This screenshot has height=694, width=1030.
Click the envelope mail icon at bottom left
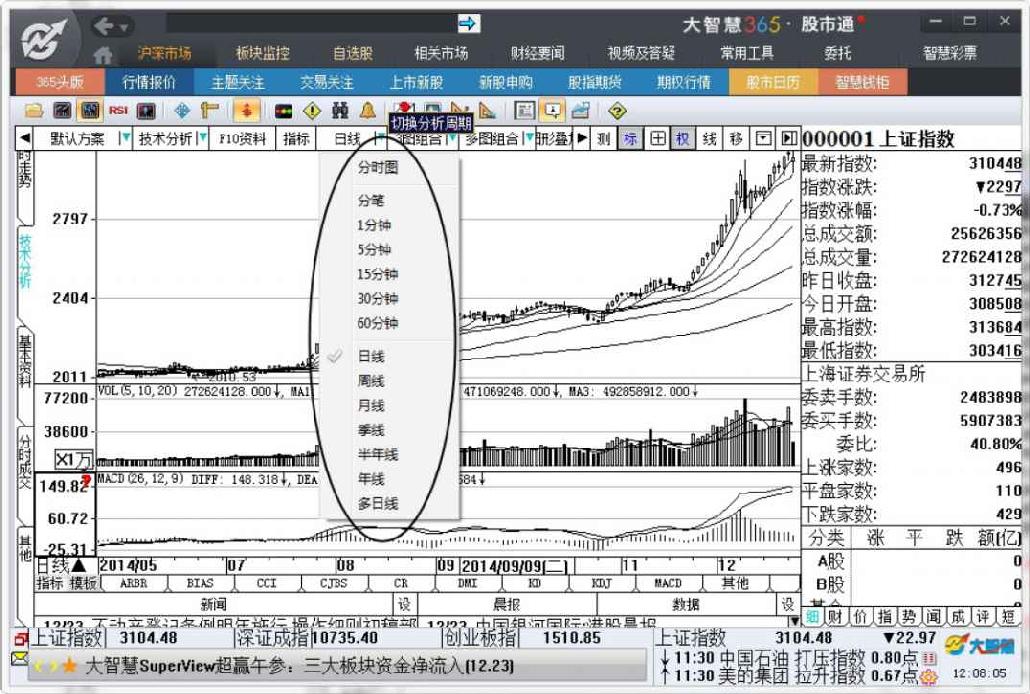tap(19, 657)
